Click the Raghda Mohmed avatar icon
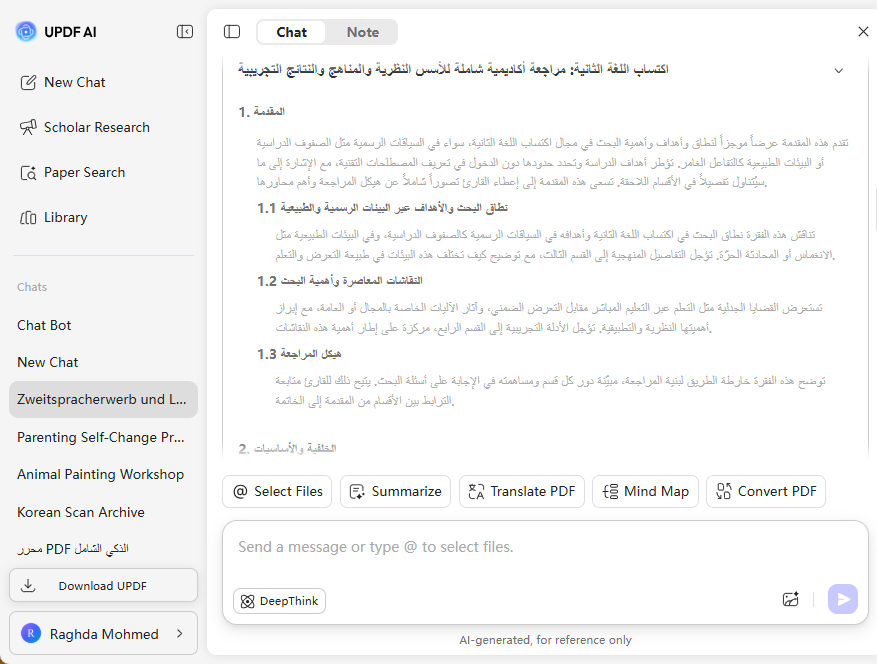This screenshot has height=664, width=877. 31,633
